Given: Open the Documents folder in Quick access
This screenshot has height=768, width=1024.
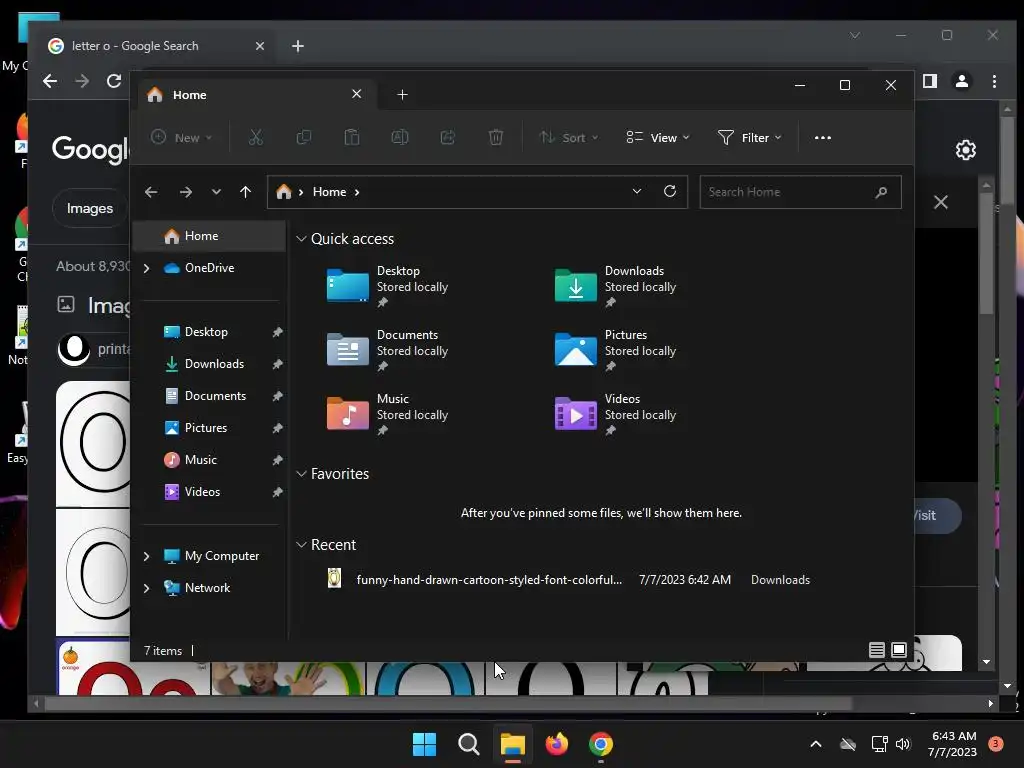Looking at the screenshot, I should coord(388,350).
